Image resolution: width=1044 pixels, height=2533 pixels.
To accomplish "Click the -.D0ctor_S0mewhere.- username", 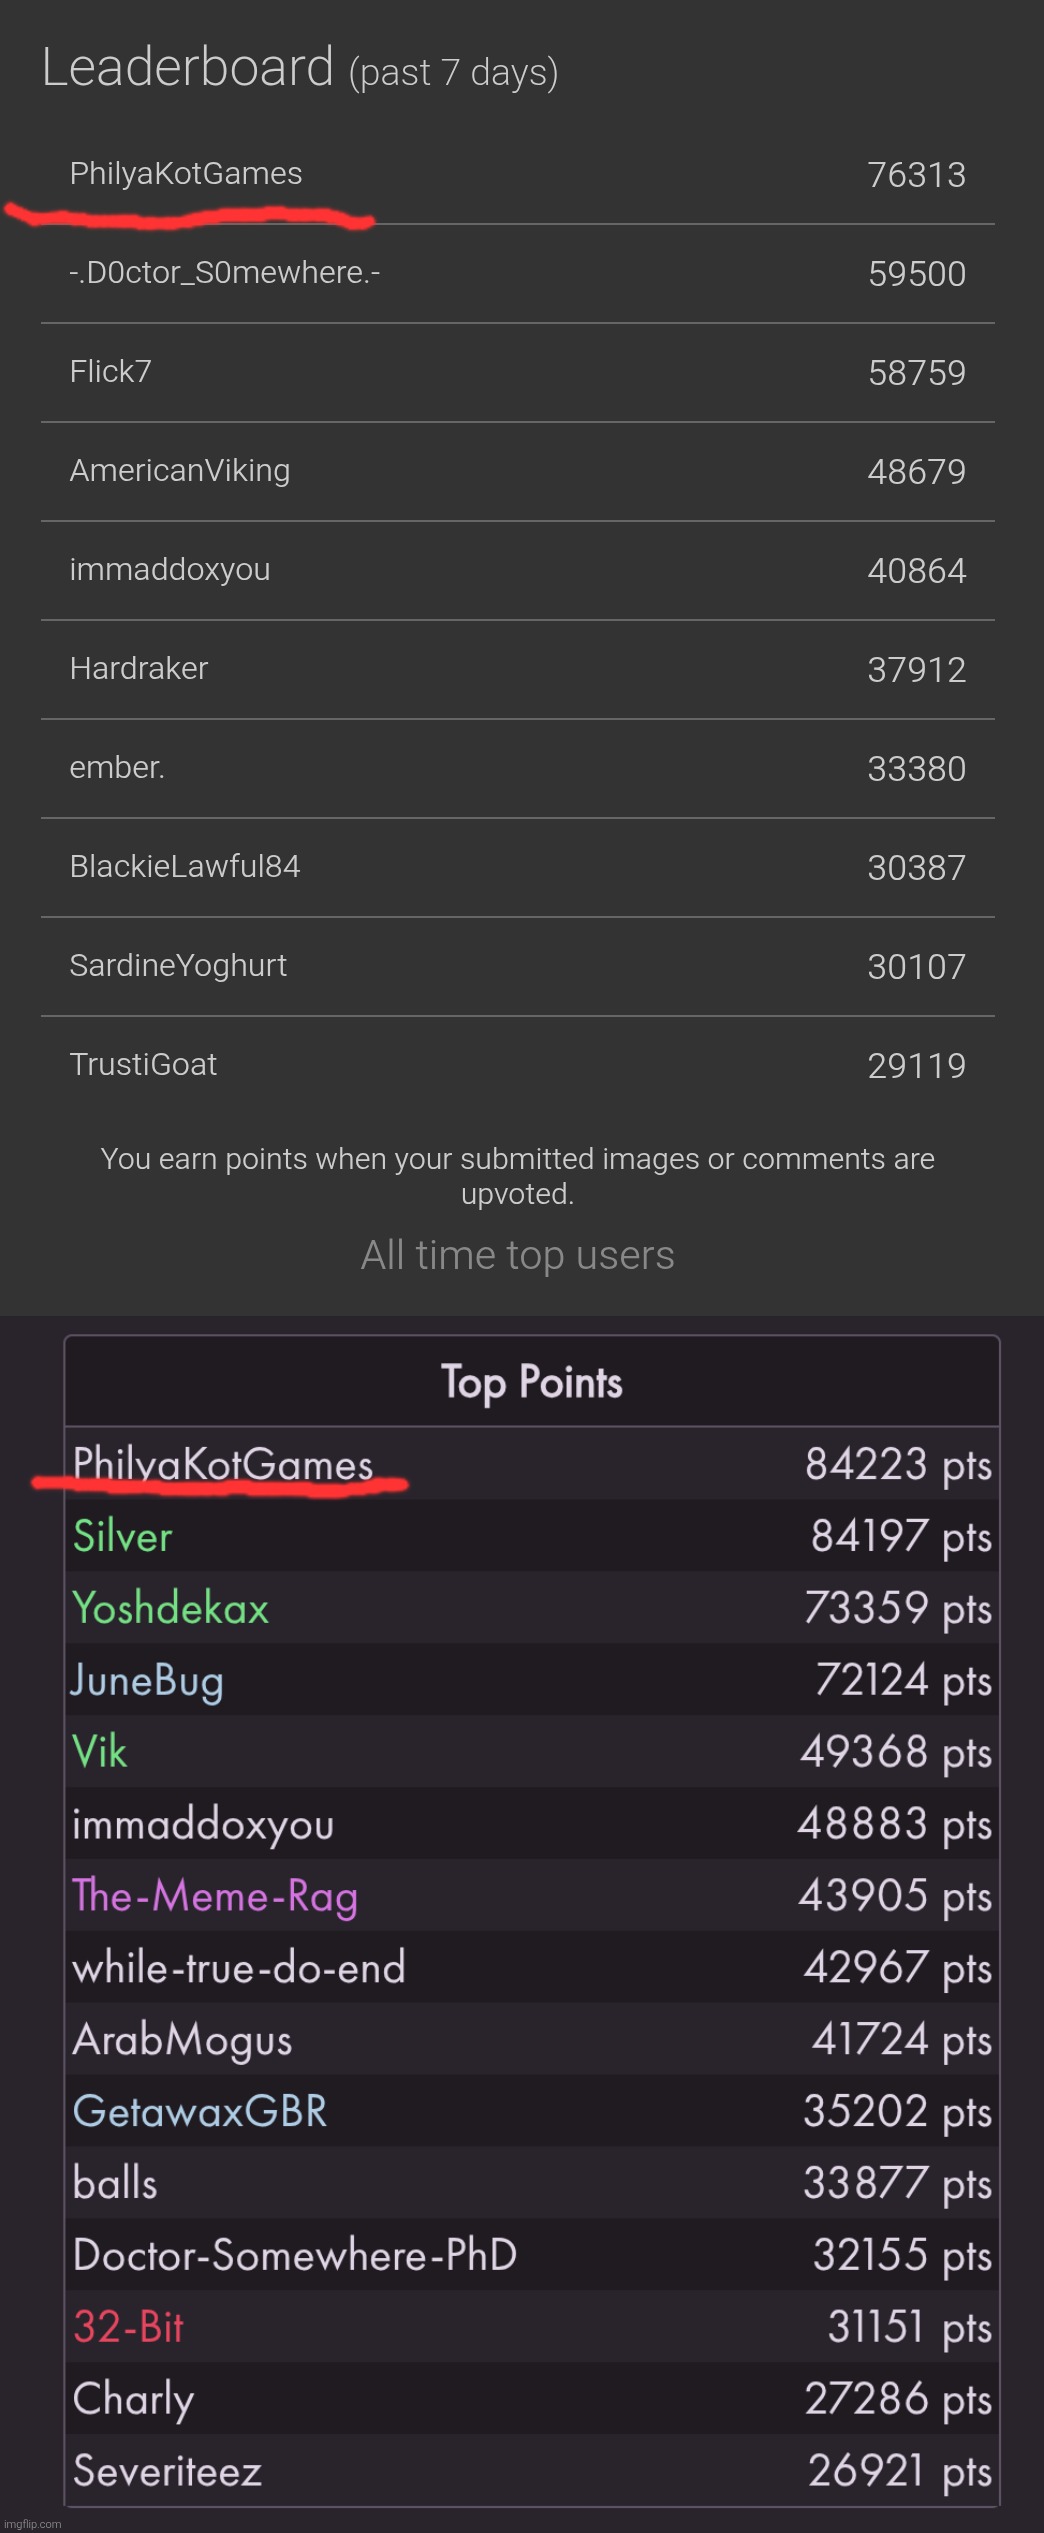I will 225,272.
